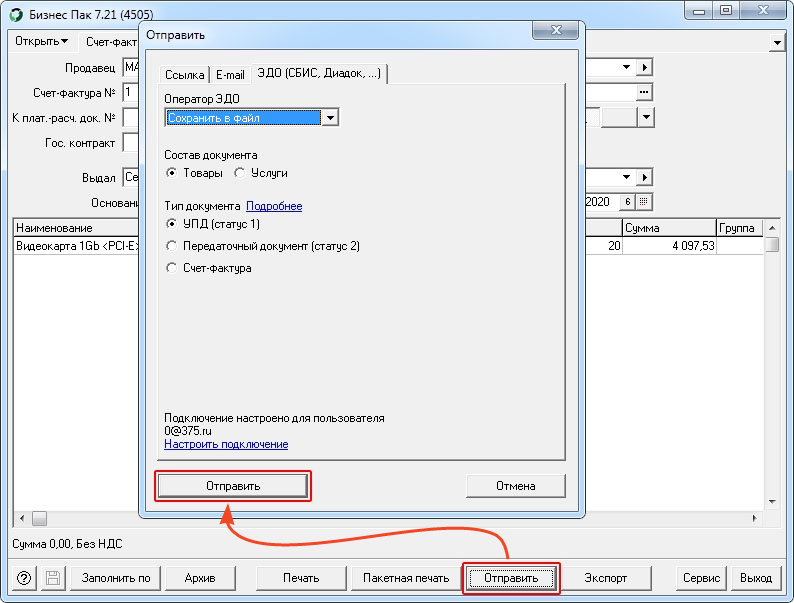This screenshot has height=603, width=794.
Task: Click the horizontal scrollbar thumb of table
Action: click(x=39, y=518)
